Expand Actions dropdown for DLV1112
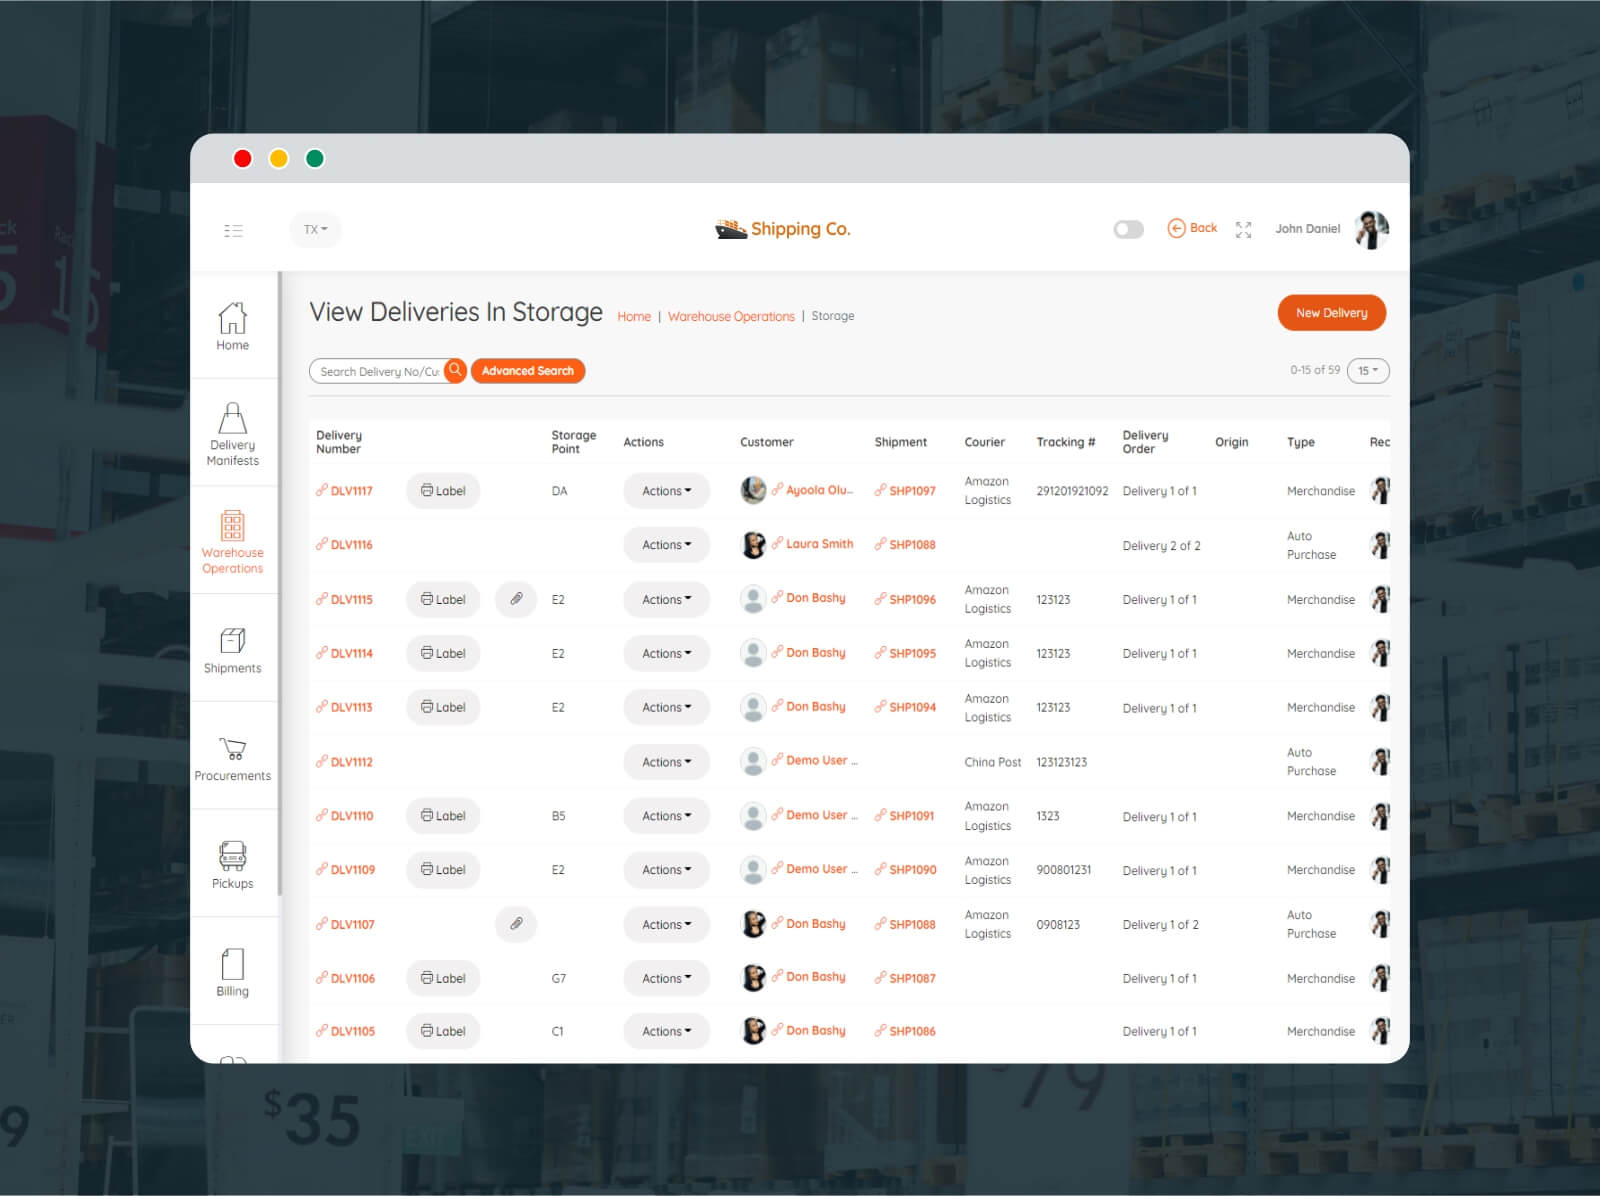 666,762
